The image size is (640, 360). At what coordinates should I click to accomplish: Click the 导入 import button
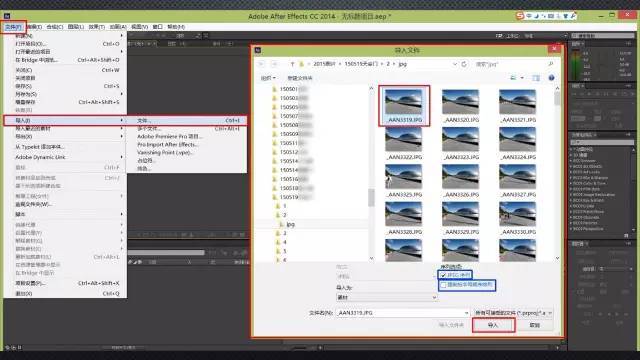pyautogui.click(x=493, y=325)
